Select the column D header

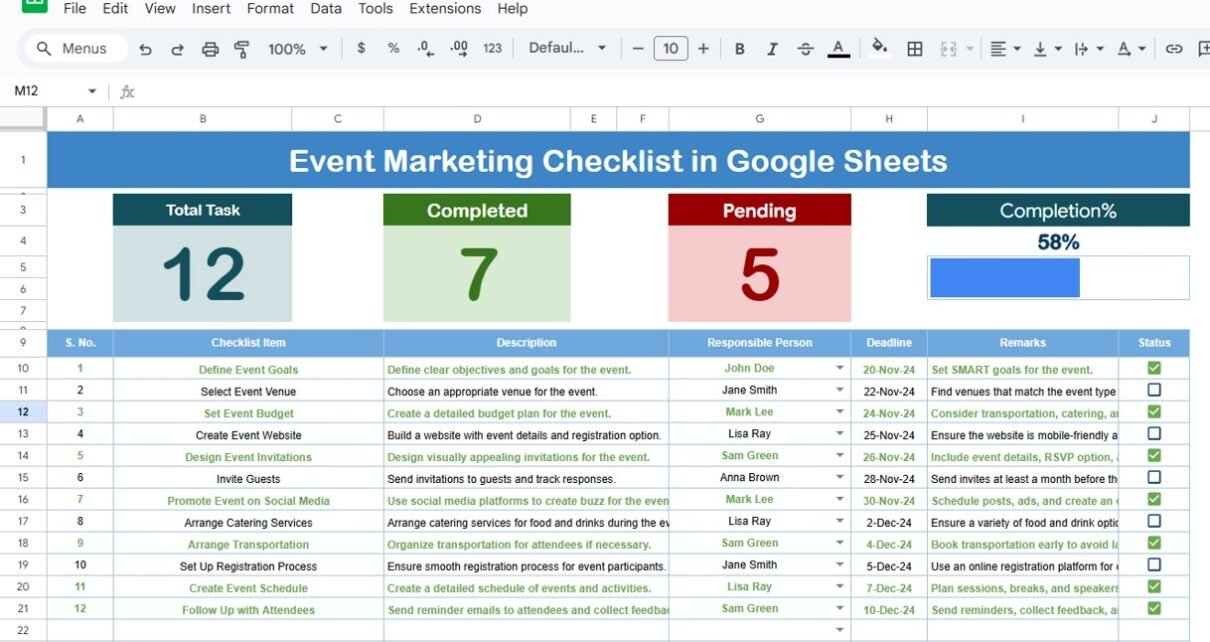[x=477, y=119]
